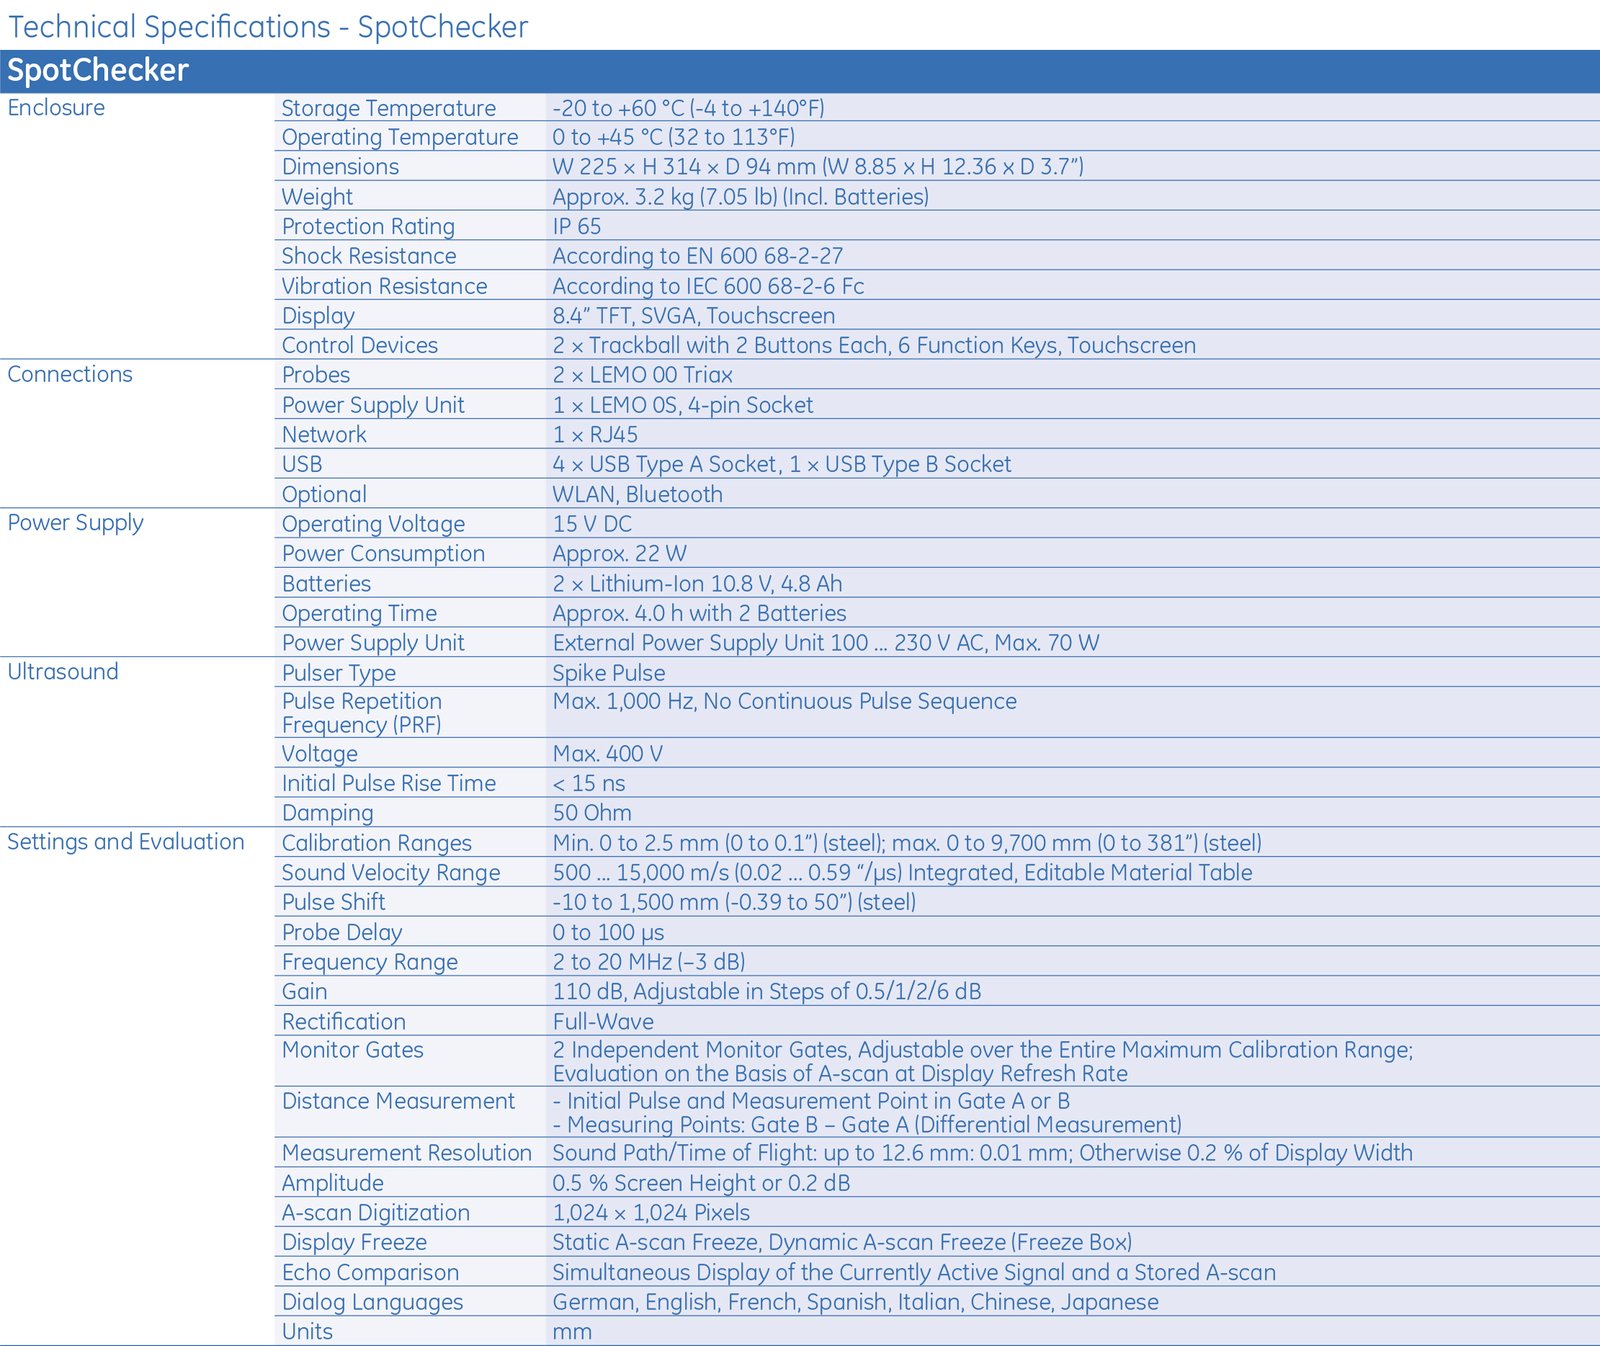
Task: Select the 'Full-Wave' rectification value
Action: (x=603, y=1022)
